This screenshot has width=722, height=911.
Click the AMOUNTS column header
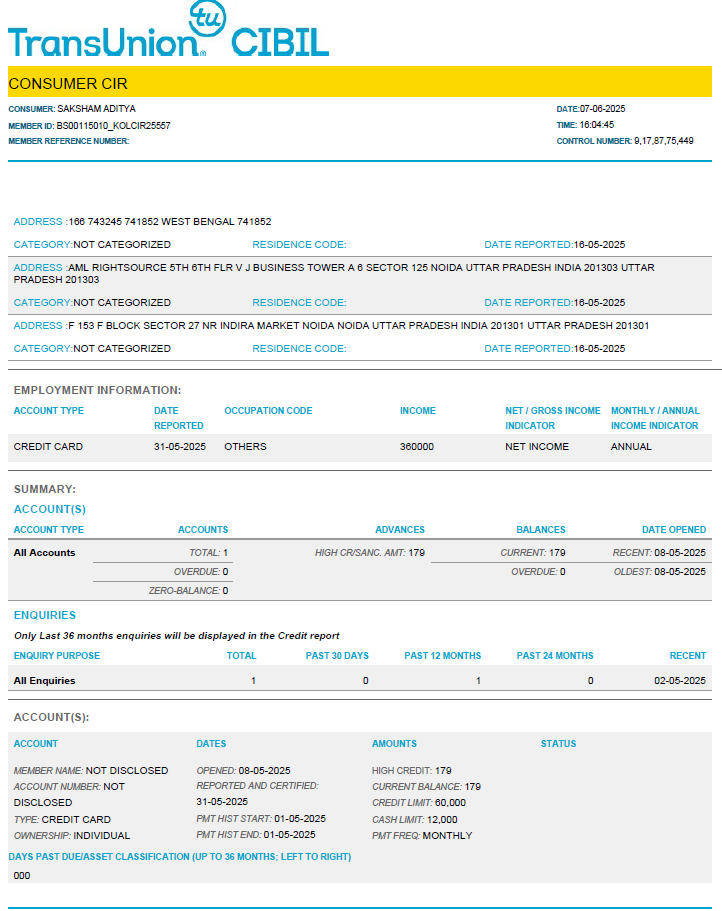click(x=394, y=744)
